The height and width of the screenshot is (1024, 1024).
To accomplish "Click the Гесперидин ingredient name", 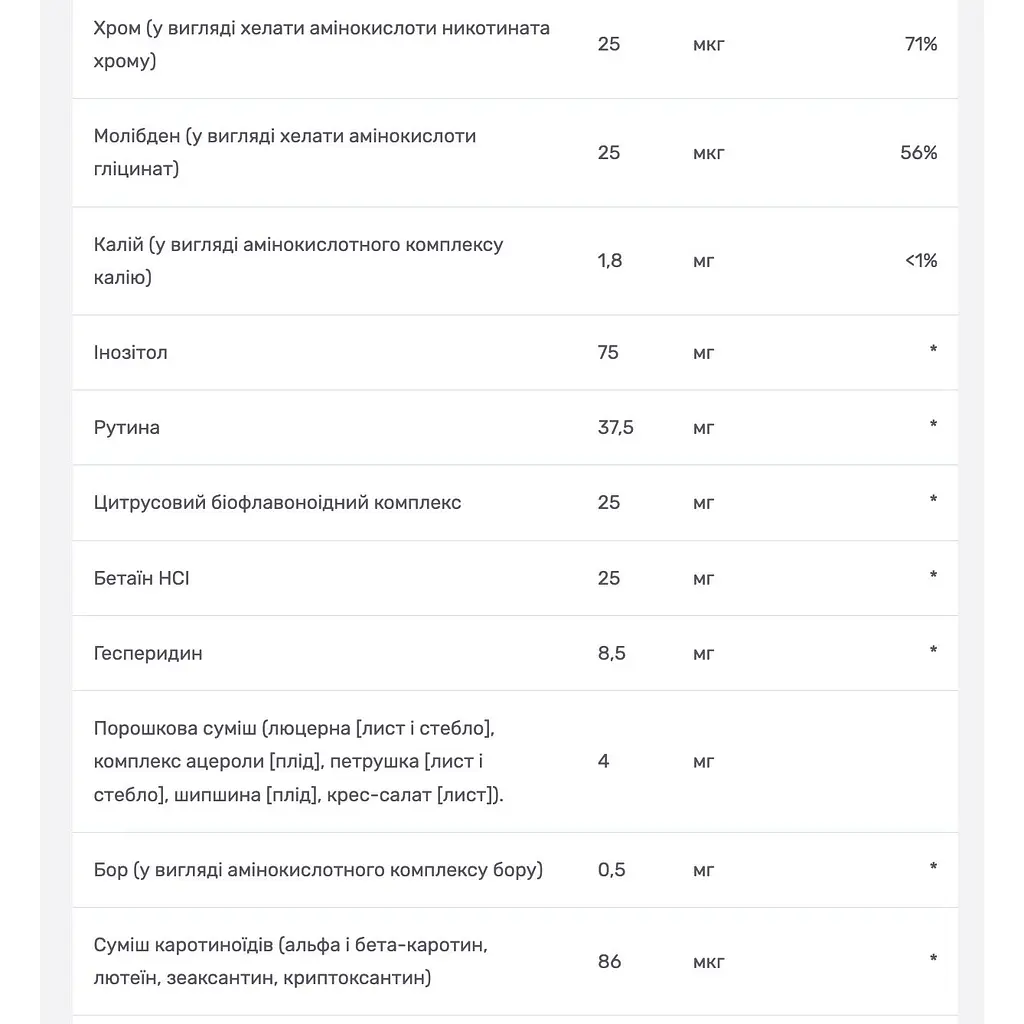I will [148, 653].
